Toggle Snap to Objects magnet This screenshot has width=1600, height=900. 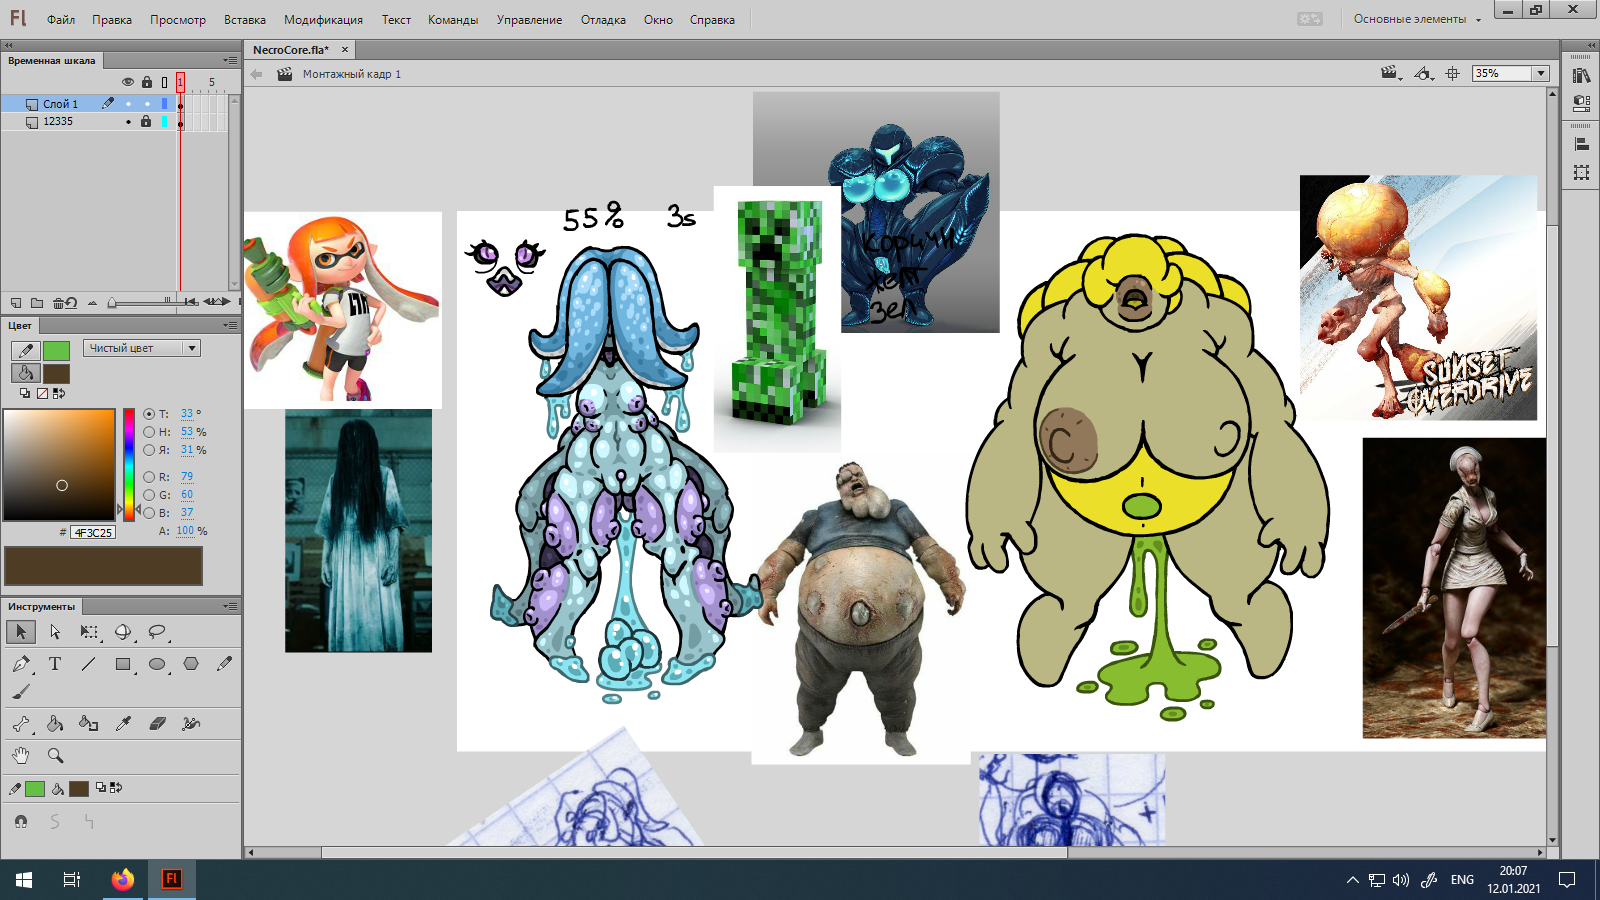pyautogui.click(x=21, y=821)
